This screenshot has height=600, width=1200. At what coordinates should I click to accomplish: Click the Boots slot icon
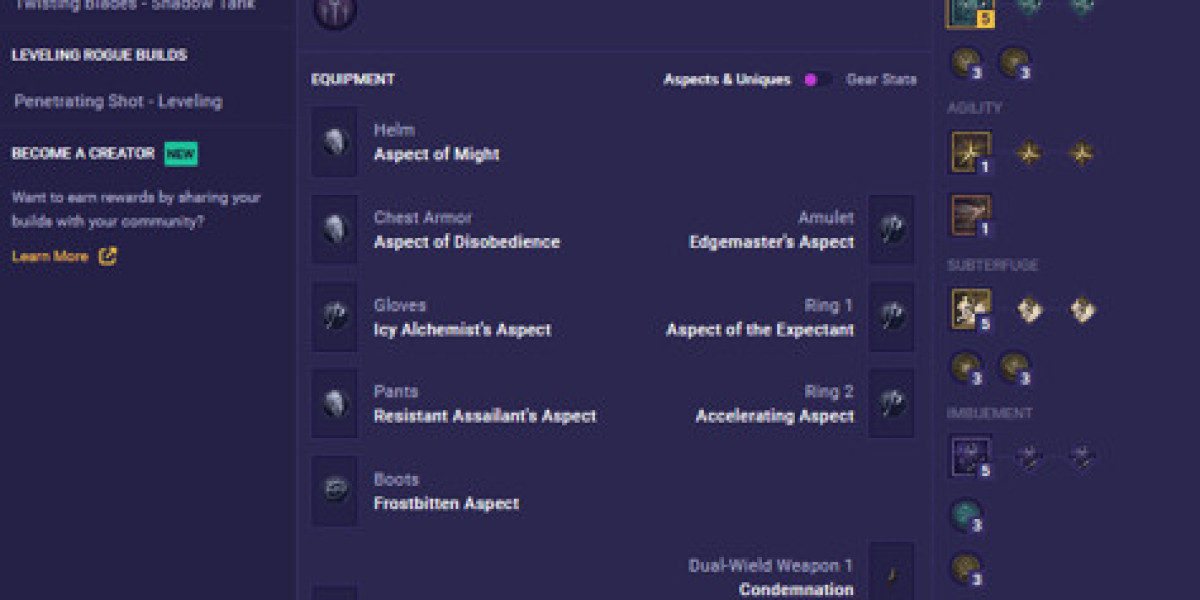click(x=334, y=491)
